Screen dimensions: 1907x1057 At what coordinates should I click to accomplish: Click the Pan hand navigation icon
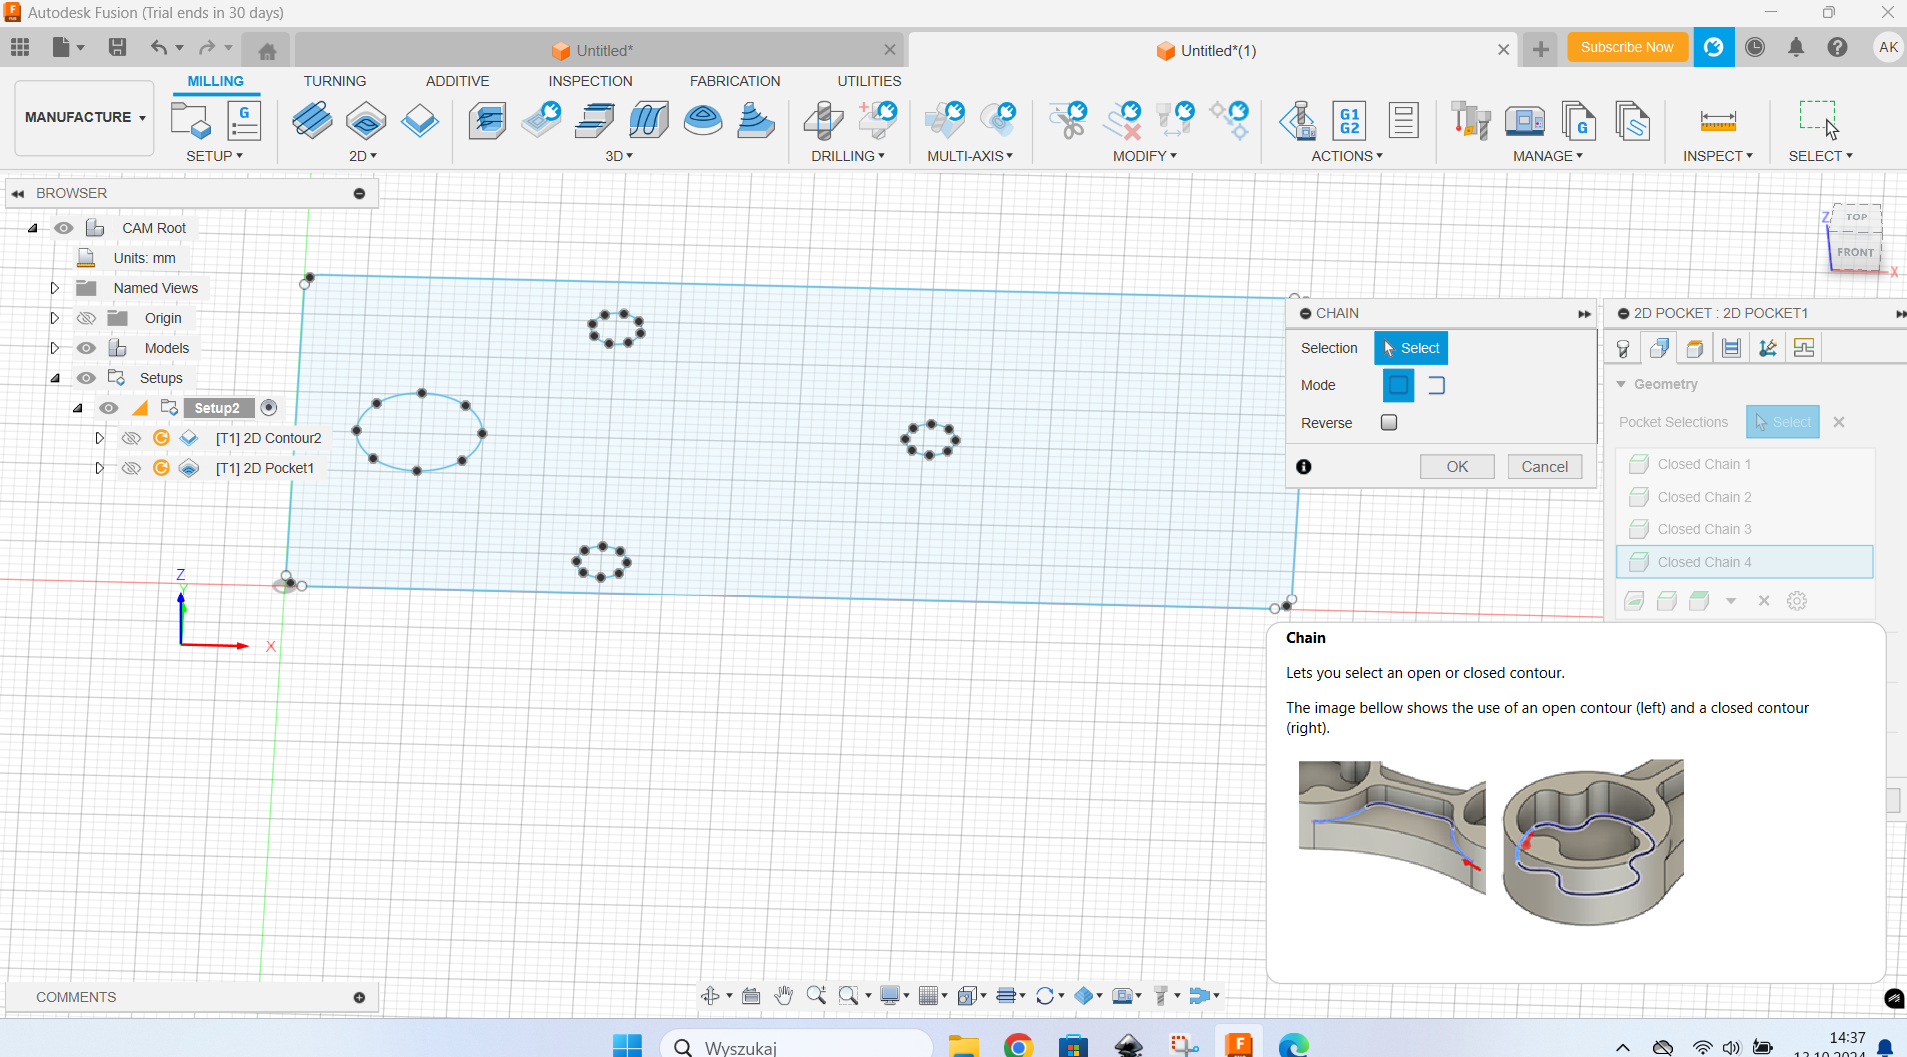click(783, 995)
